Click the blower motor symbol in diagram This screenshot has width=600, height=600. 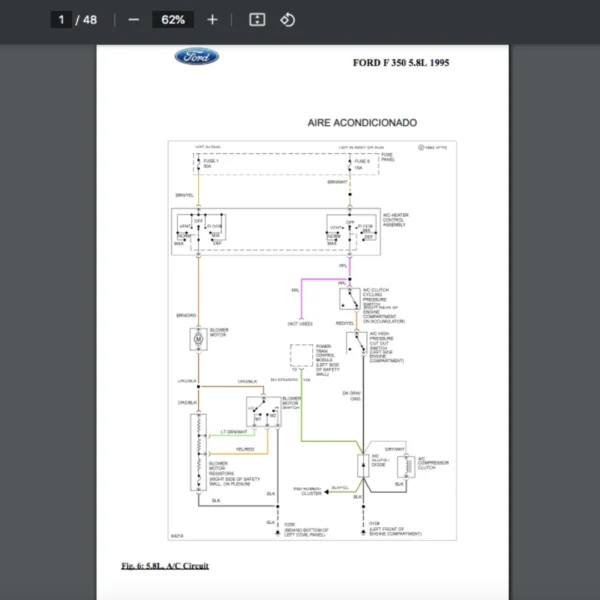(x=198, y=338)
